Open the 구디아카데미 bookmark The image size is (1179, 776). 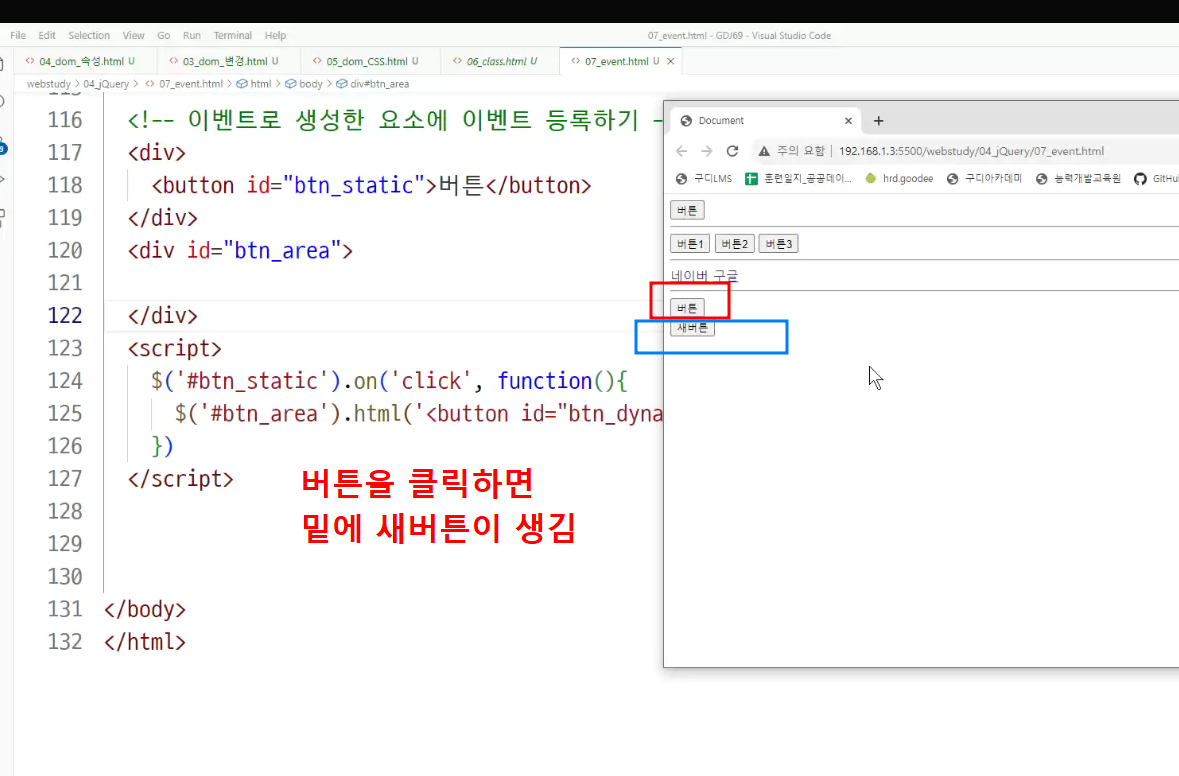984,178
